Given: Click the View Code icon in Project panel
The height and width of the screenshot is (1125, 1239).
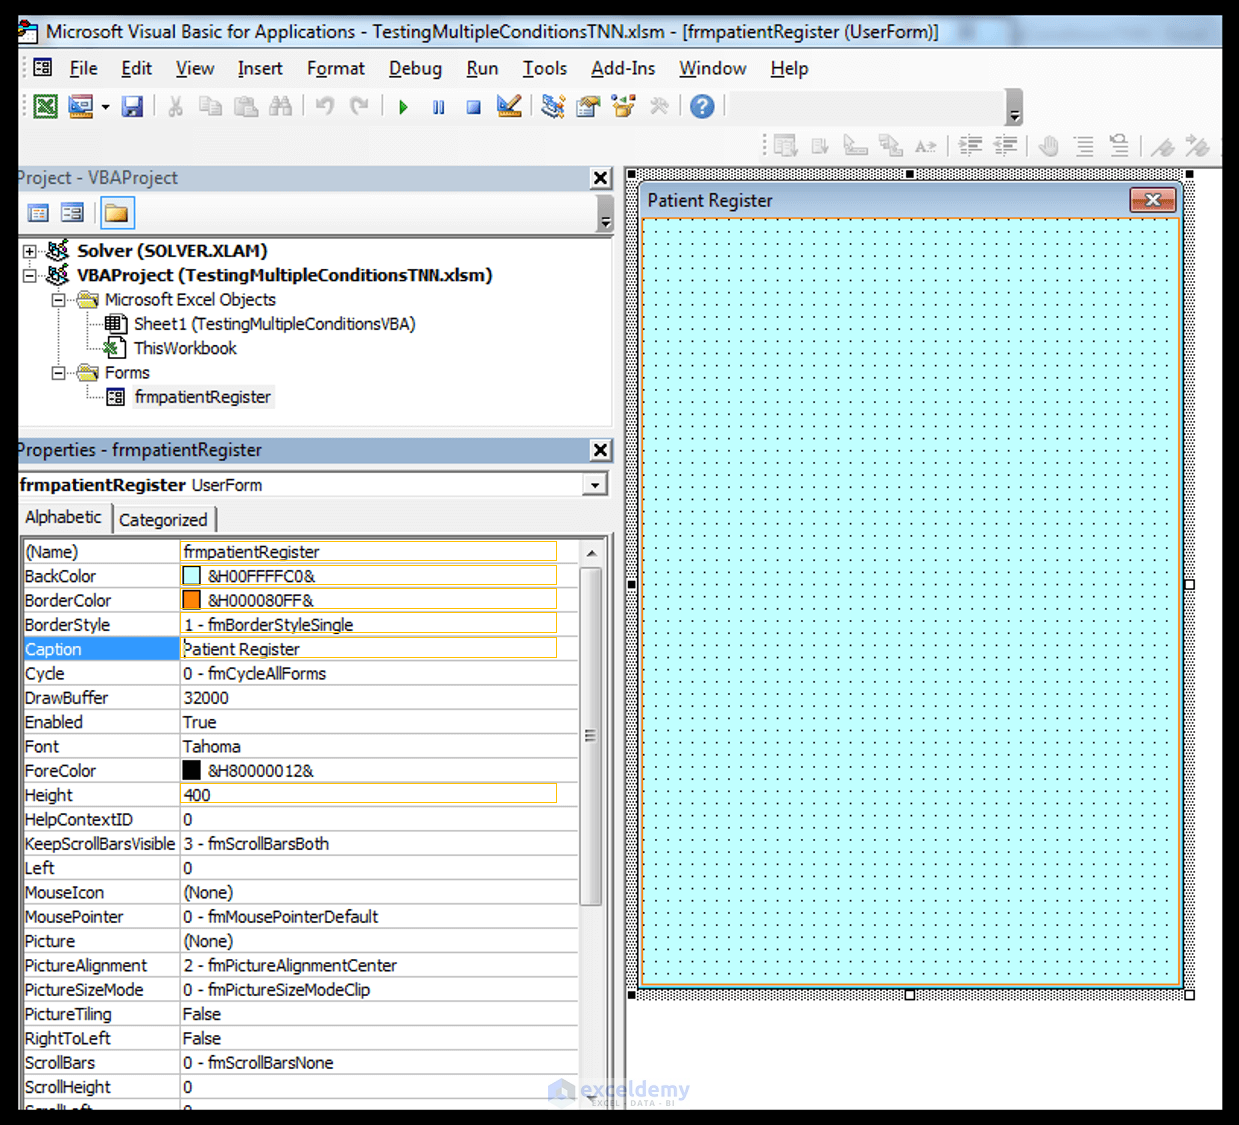Looking at the screenshot, I should [38, 213].
